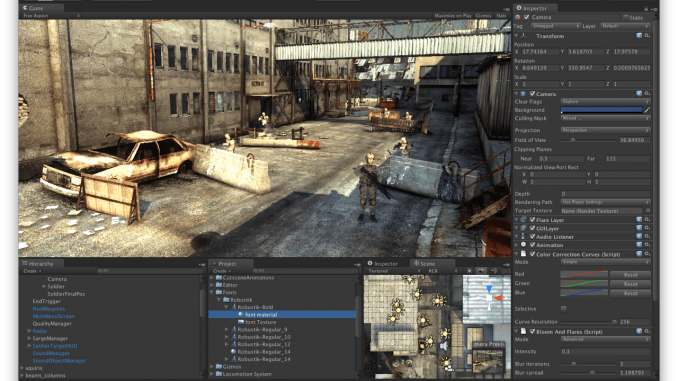The height and width of the screenshot is (381, 678).
Task: Reset the Green color curve
Action: [x=630, y=284]
